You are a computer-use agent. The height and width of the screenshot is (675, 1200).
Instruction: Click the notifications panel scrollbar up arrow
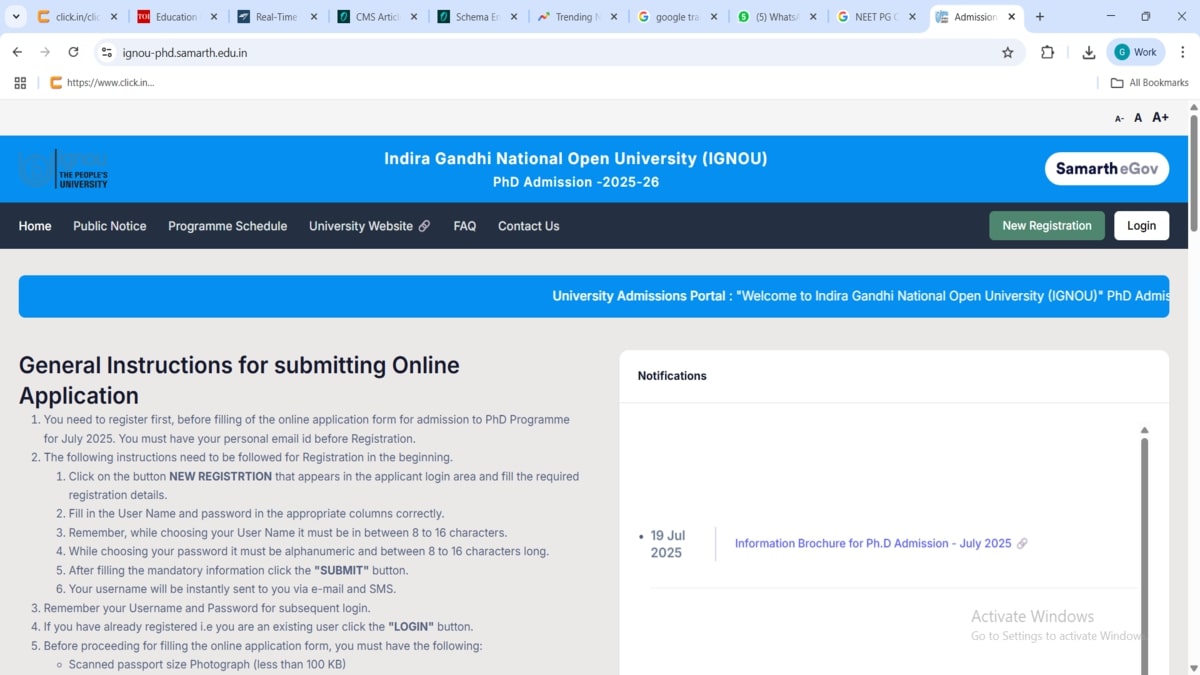tap(1144, 430)
